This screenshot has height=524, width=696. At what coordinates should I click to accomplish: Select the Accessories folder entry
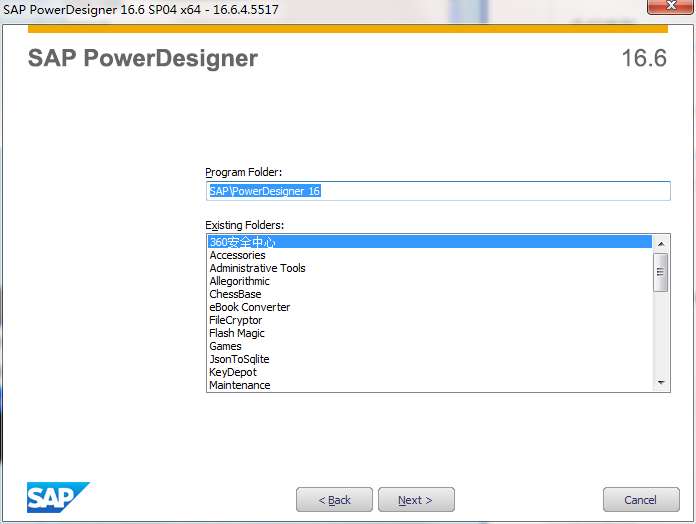(x=237, y=255)
